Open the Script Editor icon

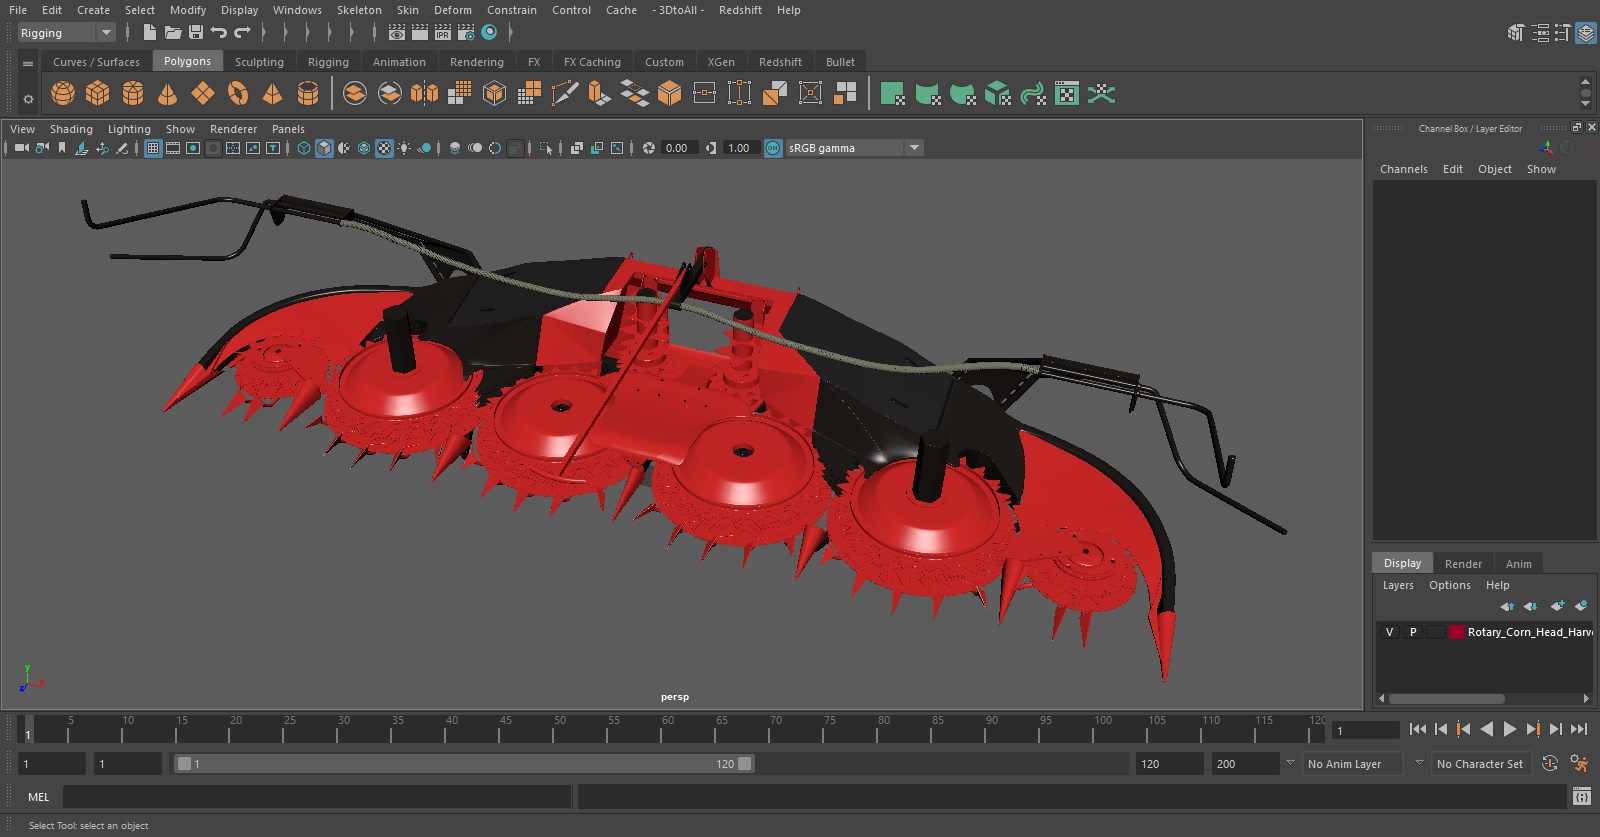(x=1581, y=796)
